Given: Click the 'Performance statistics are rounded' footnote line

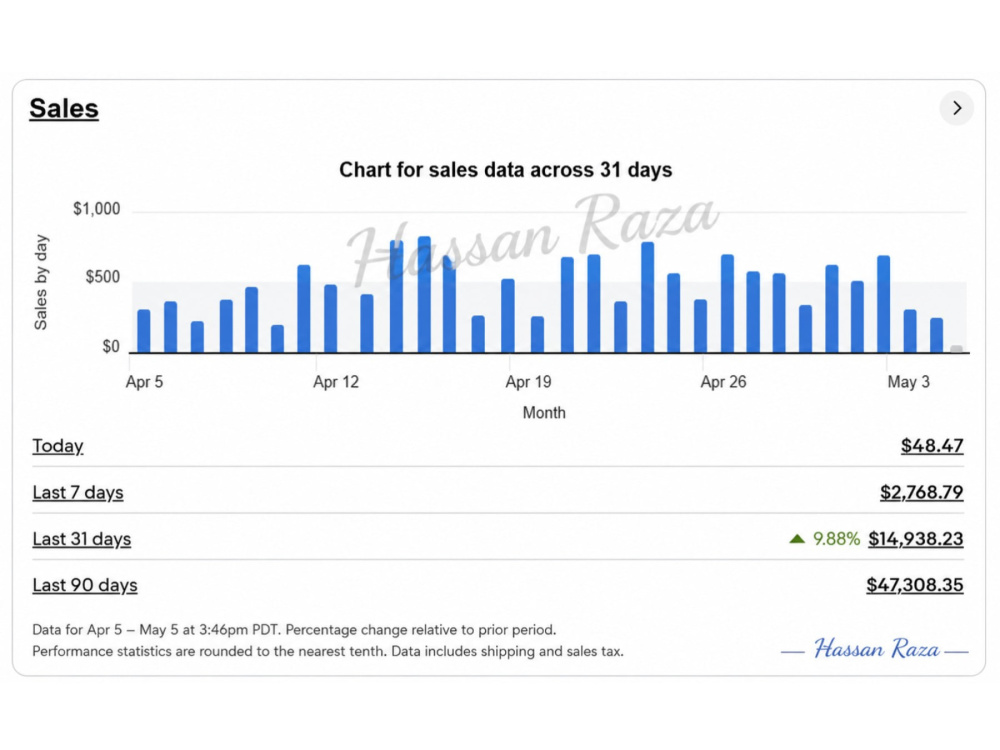Looking at the screenshot, I should (328, 651).
